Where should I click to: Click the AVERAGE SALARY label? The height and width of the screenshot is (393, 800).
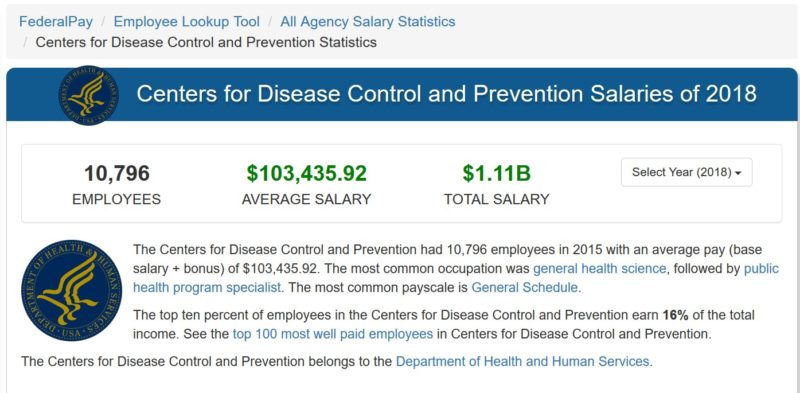click(307, 199)
